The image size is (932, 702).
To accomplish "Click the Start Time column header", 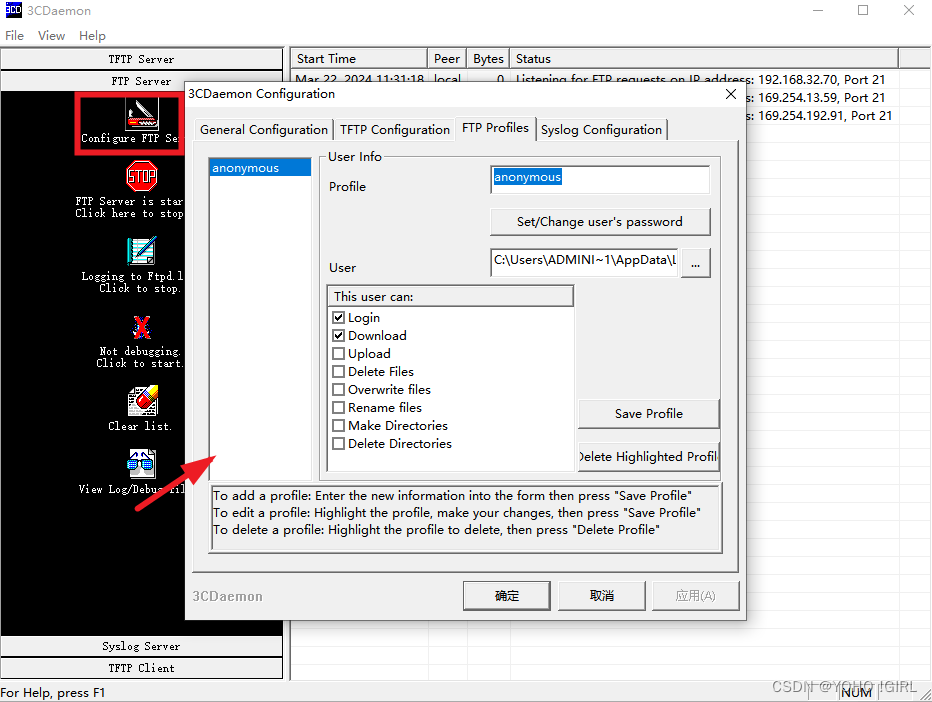I will (359, 59).
